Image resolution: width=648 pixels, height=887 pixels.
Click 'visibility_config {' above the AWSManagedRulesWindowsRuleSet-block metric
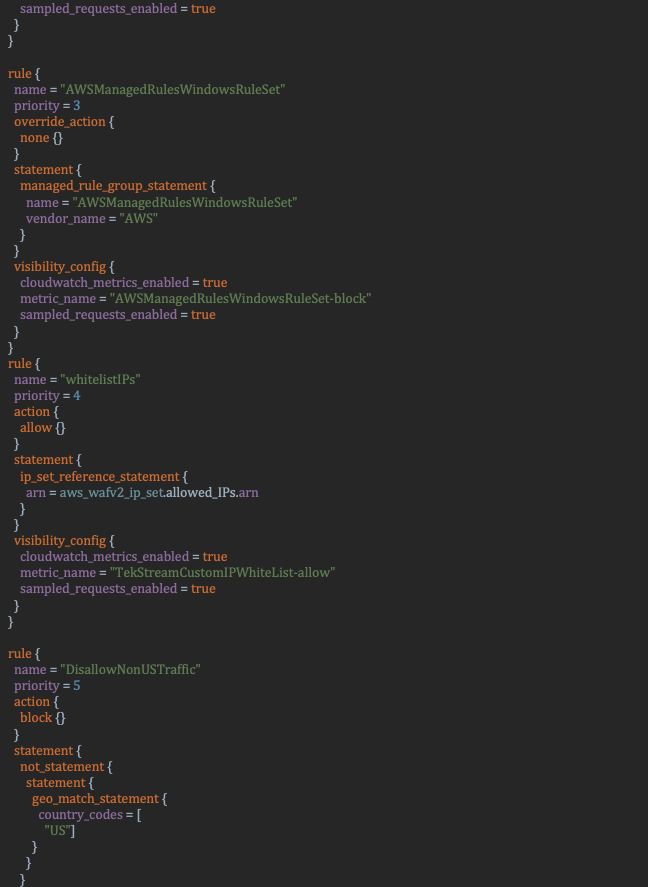(64, 267)
